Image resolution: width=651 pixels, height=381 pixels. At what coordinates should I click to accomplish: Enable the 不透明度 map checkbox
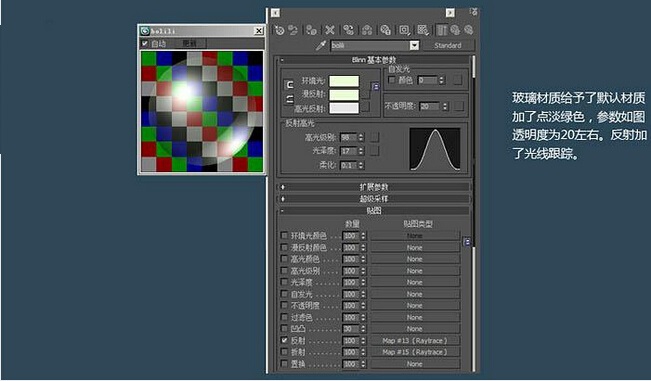284,305
